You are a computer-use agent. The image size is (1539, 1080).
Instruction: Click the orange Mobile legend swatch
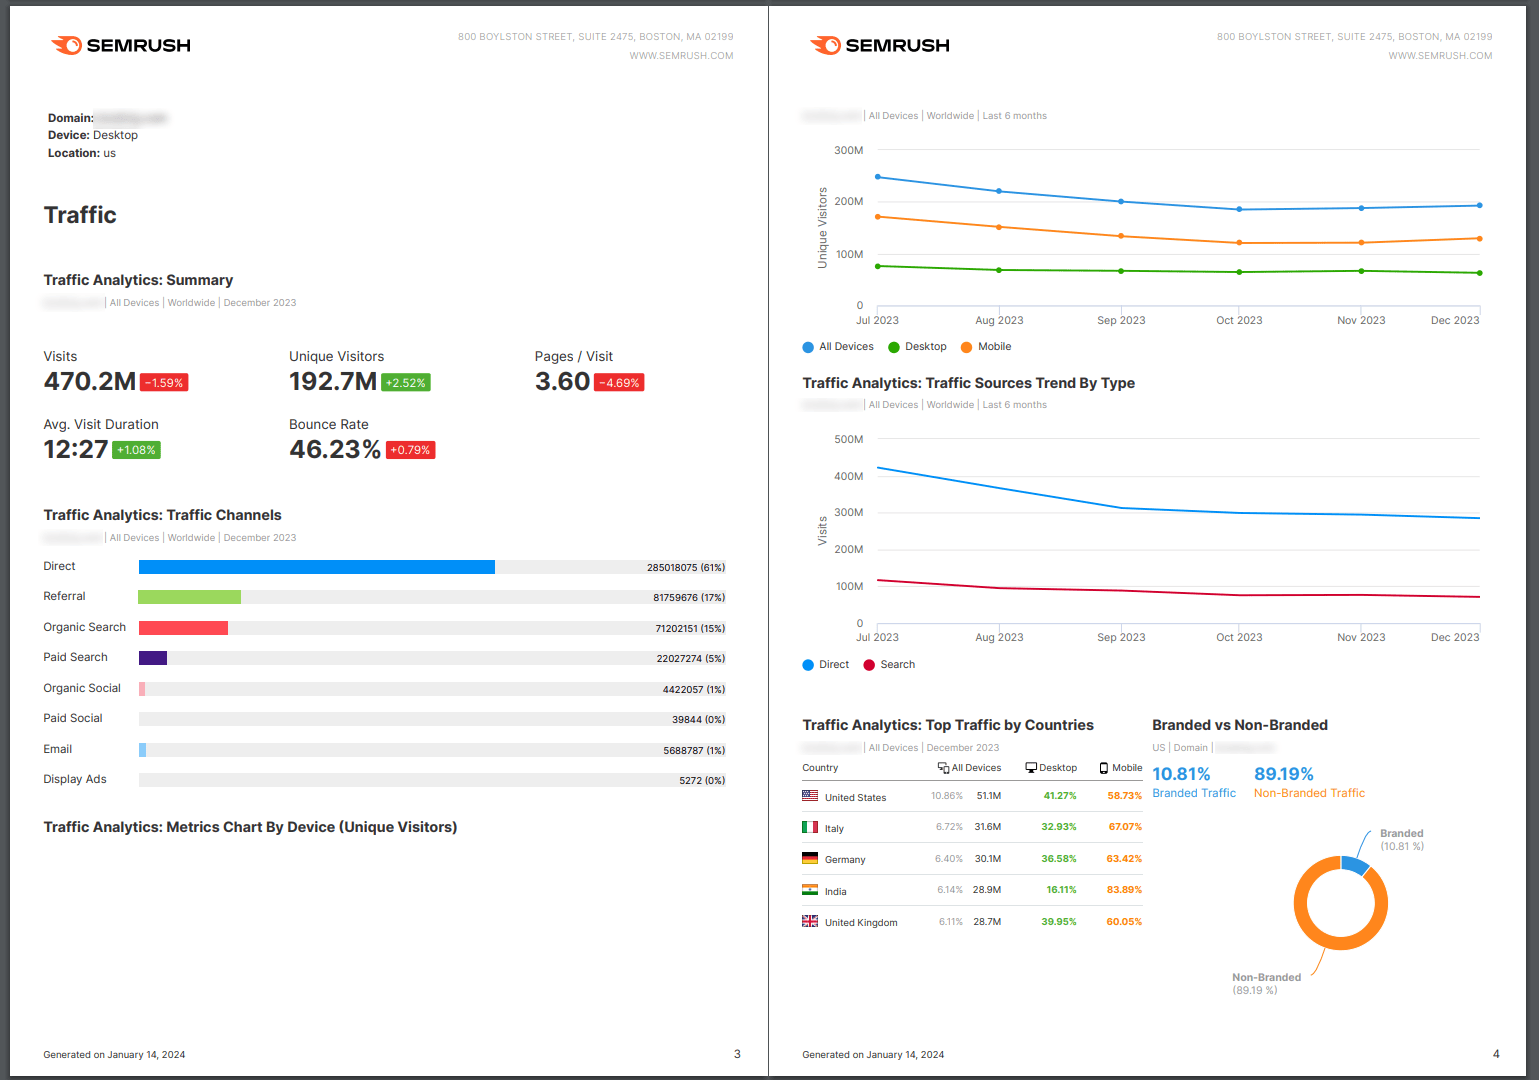(967, 346)
